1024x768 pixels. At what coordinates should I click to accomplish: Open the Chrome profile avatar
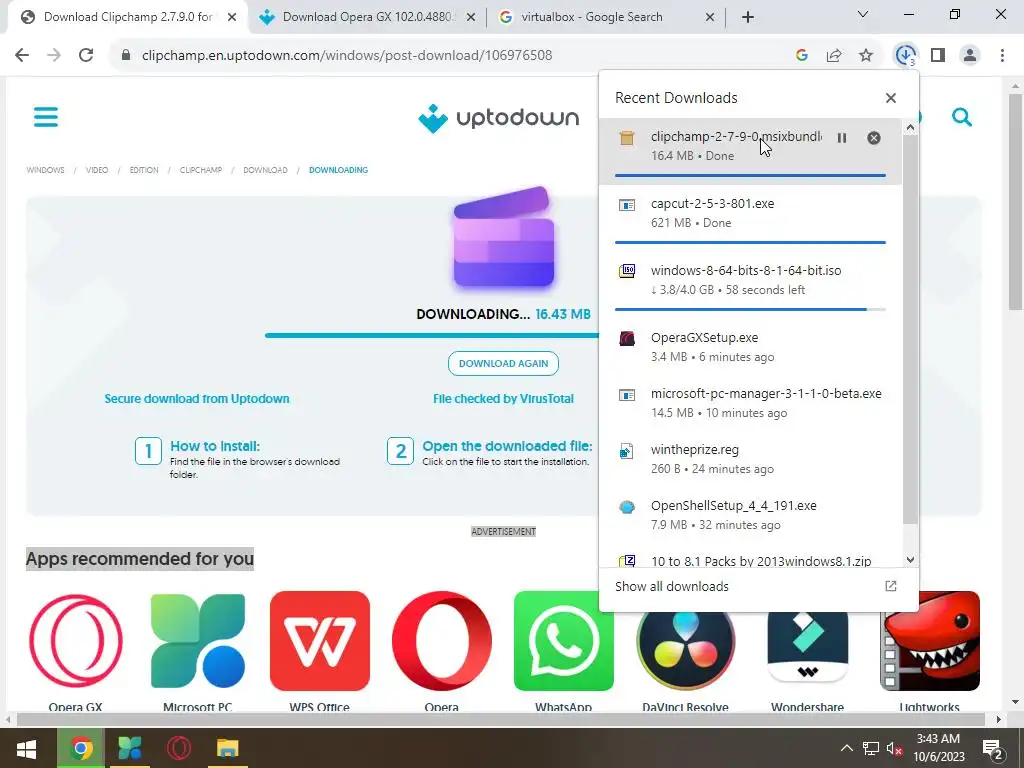(x=970, y=56)
